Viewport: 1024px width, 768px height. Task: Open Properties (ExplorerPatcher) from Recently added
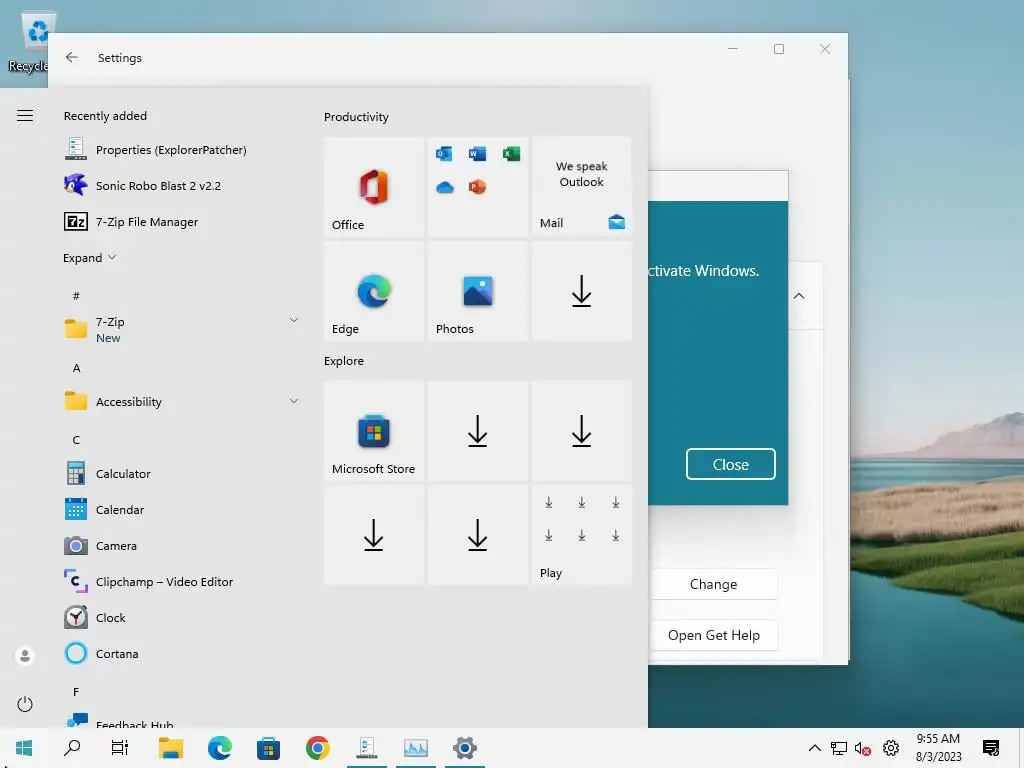tap(183, 150)
